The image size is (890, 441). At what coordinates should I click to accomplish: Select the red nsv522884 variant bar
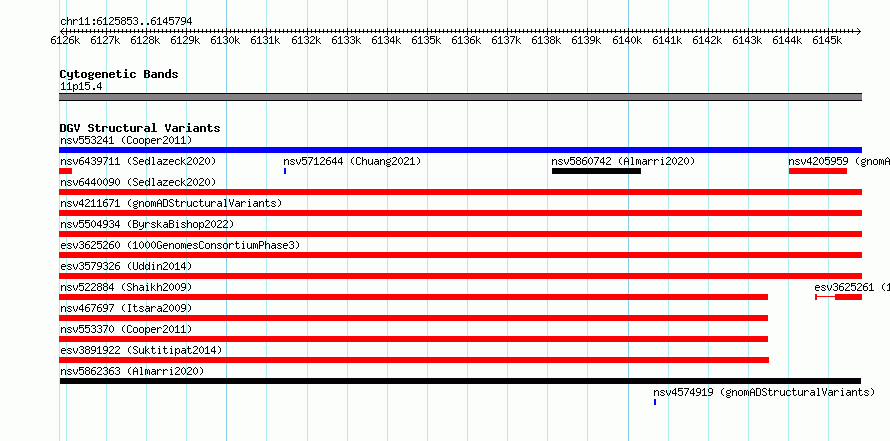click(414, 297)
